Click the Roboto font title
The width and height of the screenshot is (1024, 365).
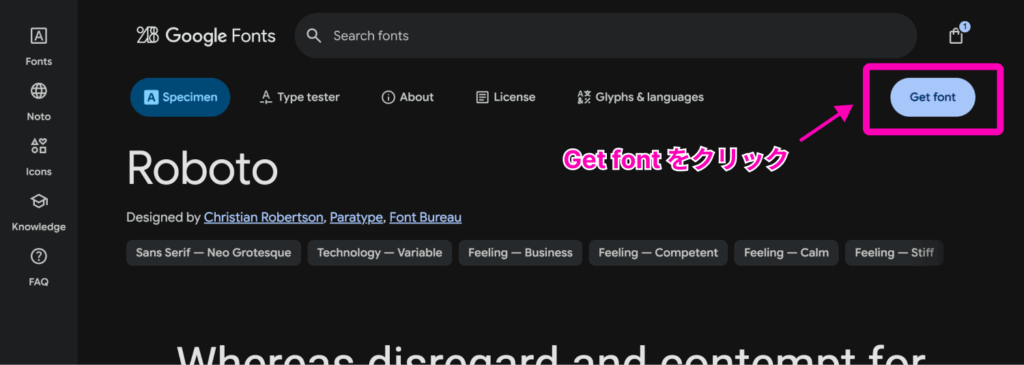point(202,168)
